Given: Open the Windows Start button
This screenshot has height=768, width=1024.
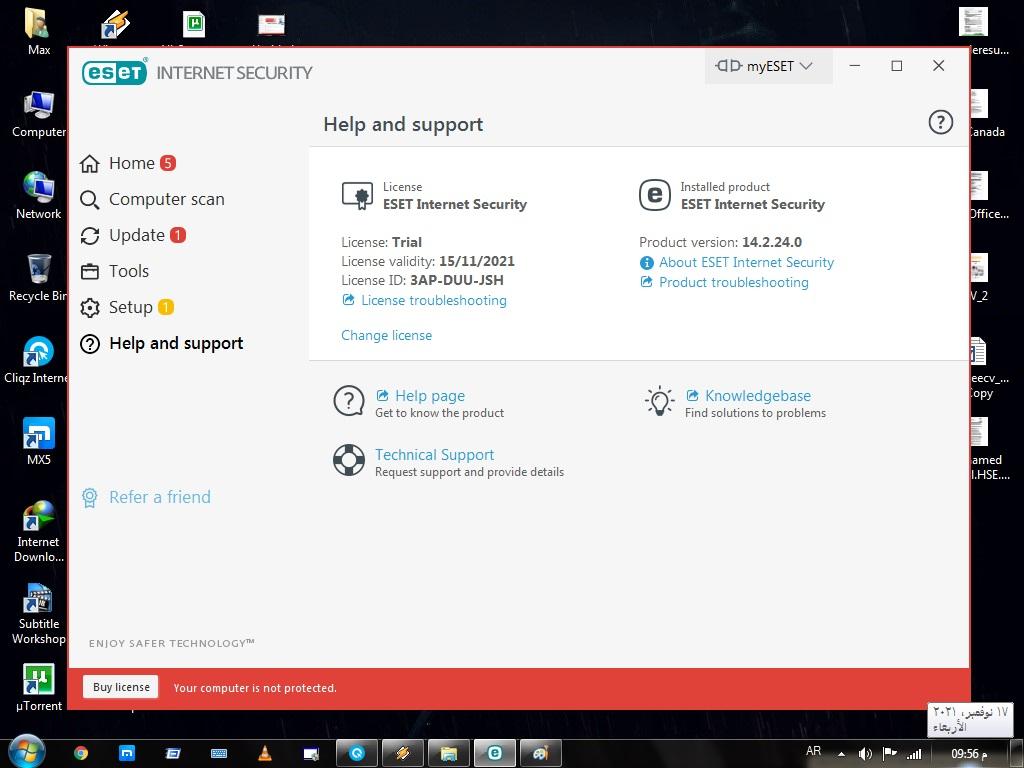Looking at the screenshot, I should 26,753.
